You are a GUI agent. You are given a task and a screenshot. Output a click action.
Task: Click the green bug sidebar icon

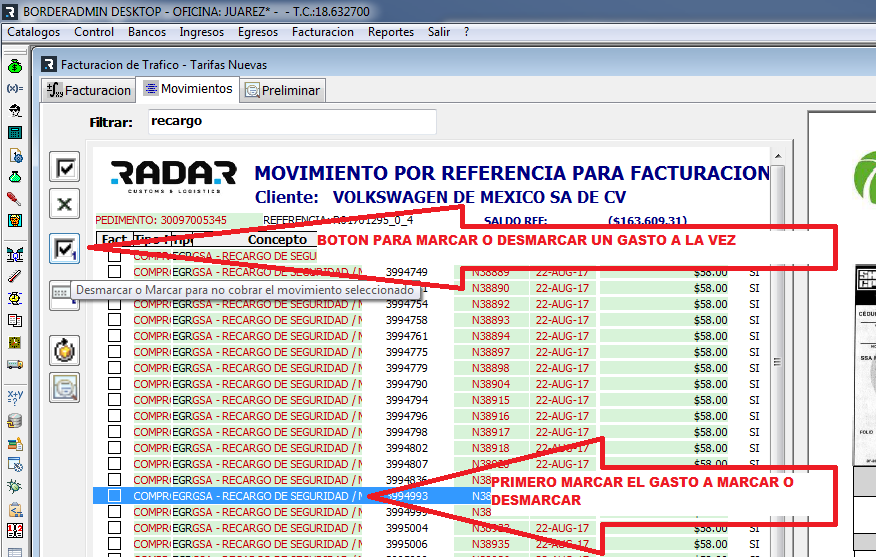click(15, 487)
